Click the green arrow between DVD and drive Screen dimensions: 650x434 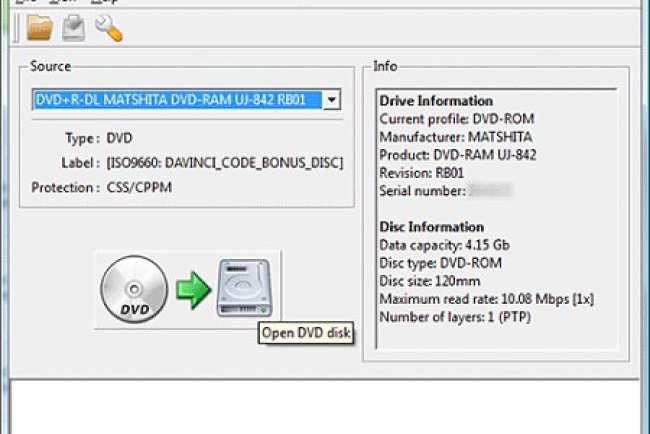[194, 288]
